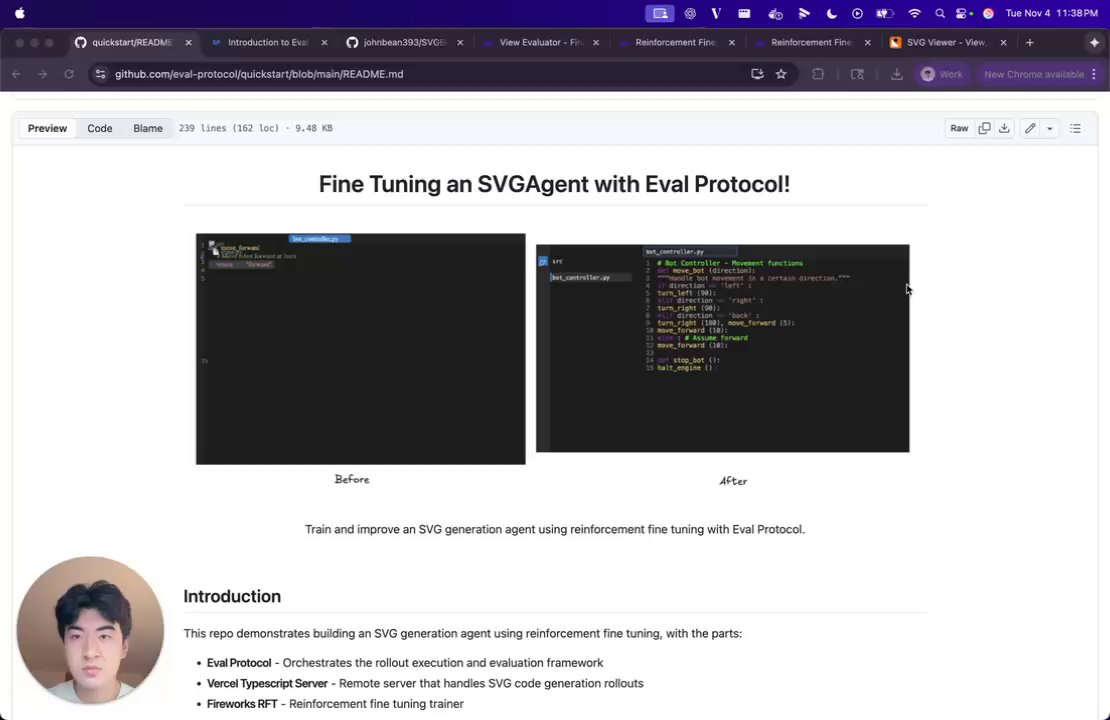Switch to View Evaluator tab
The height and width of the screenshot is (720, 1110).
[540, 42]
